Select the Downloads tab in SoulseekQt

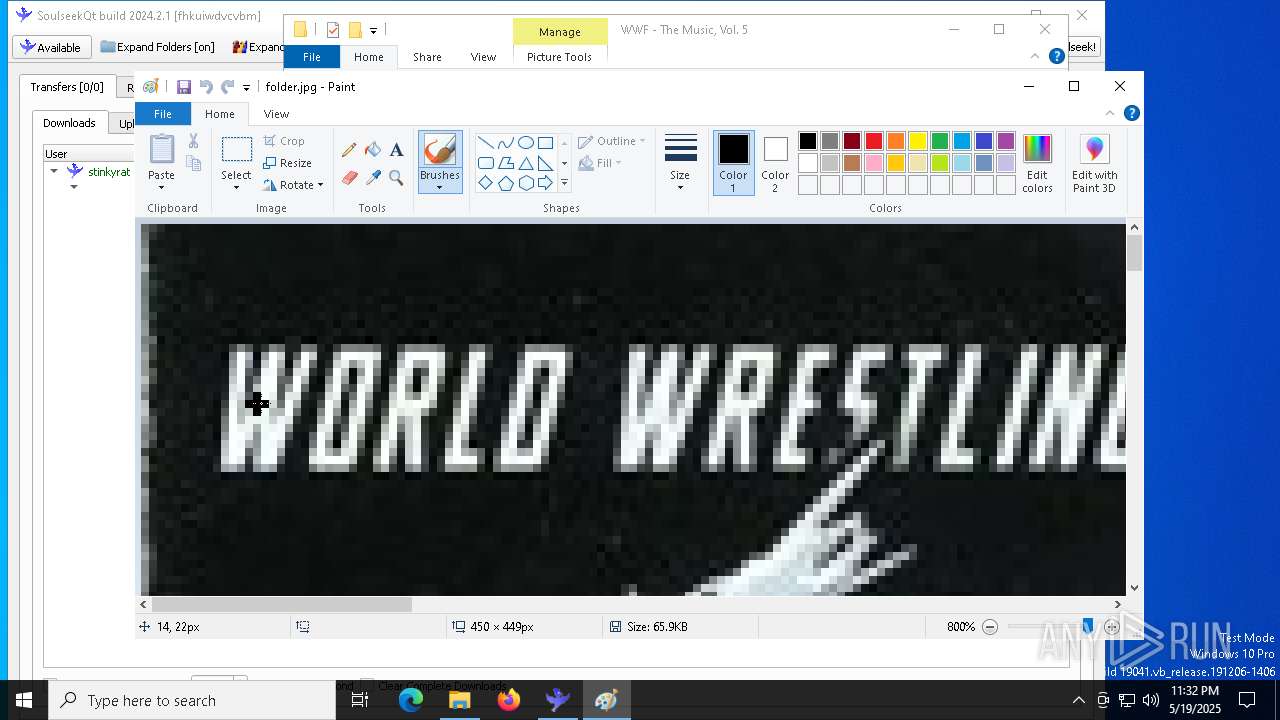tap(69, 123)
